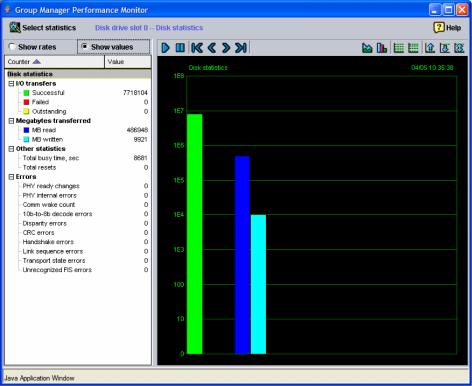This screenshot has height=386, width=472.
Task: Select the Unrecognized FIS errors row
Action: [78, 270]
